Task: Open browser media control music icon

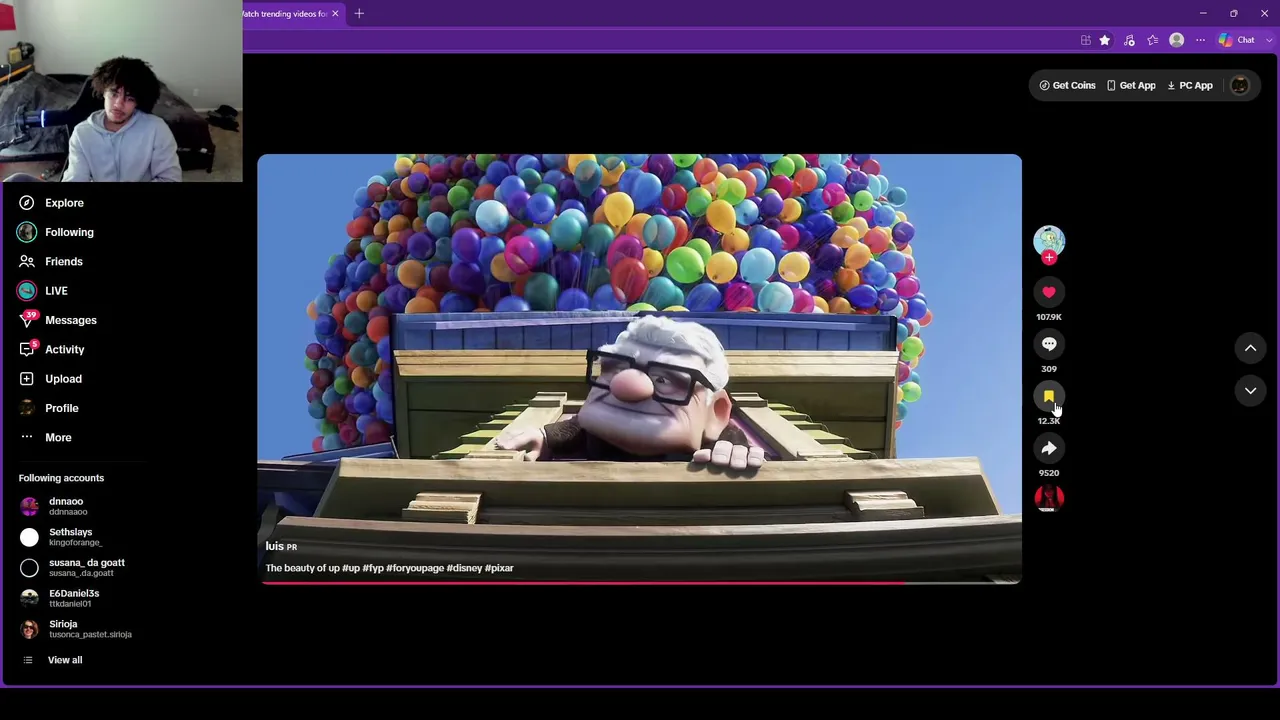Action: (1129, 40)
